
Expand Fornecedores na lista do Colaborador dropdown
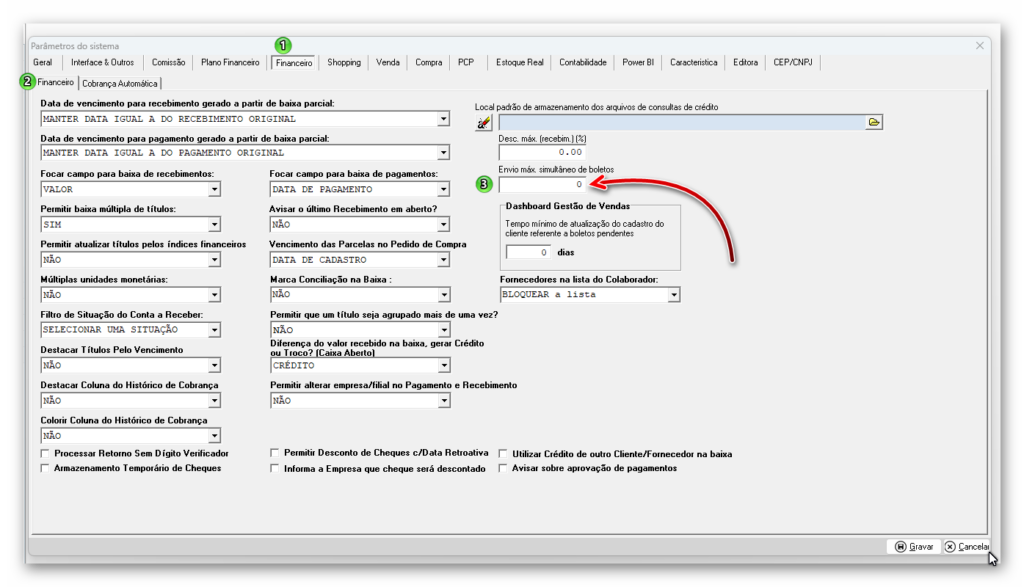click(674, 295)
